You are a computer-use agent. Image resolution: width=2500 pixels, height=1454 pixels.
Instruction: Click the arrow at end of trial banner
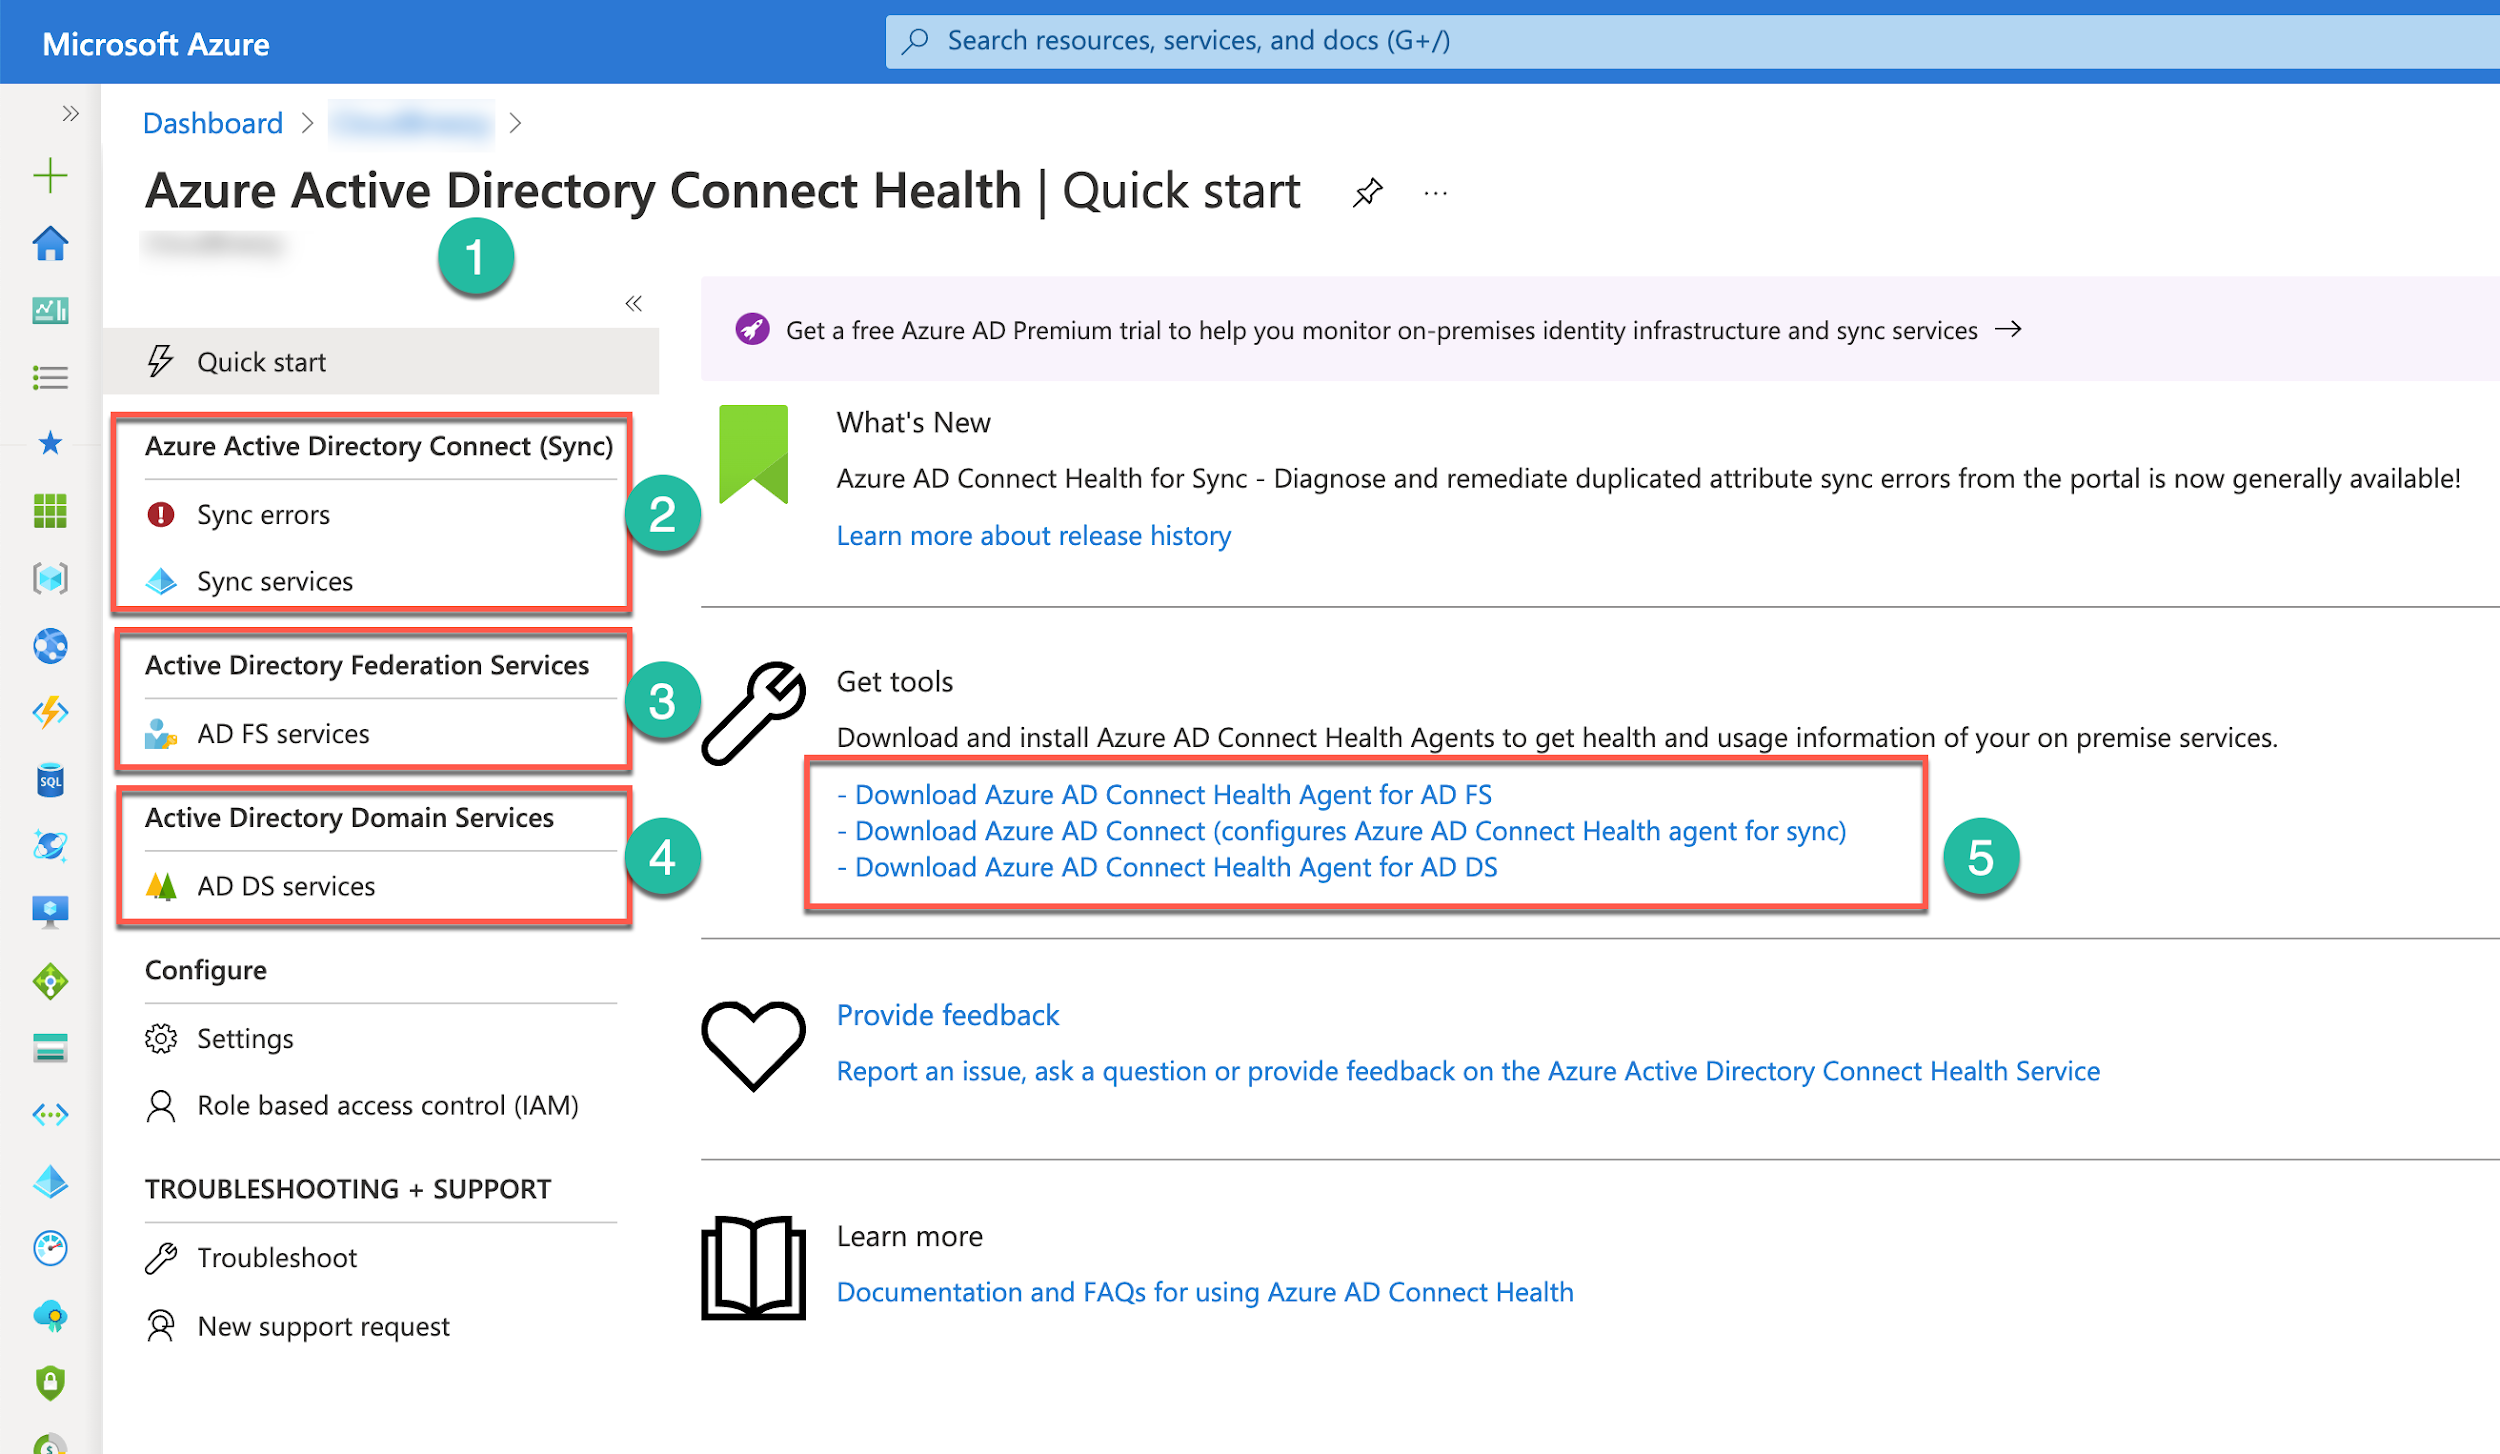click(x=2008, y=329)
